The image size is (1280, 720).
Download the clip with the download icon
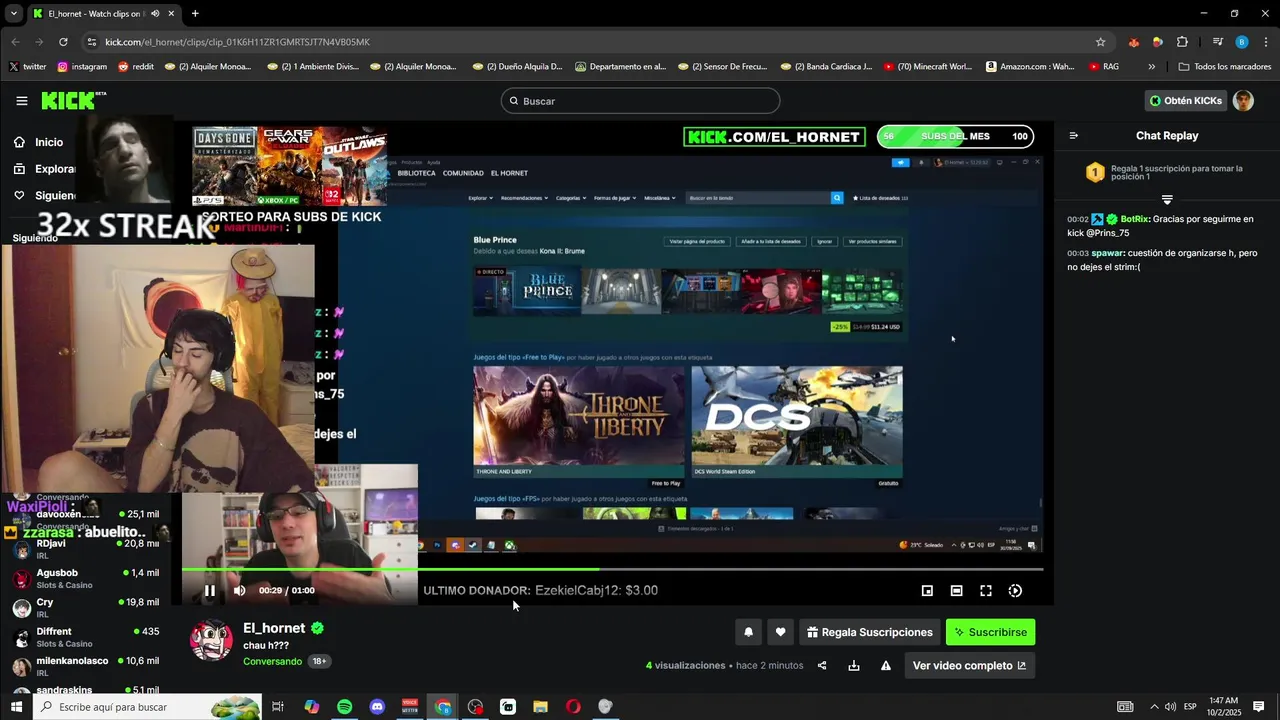click(x=854, y=666)
